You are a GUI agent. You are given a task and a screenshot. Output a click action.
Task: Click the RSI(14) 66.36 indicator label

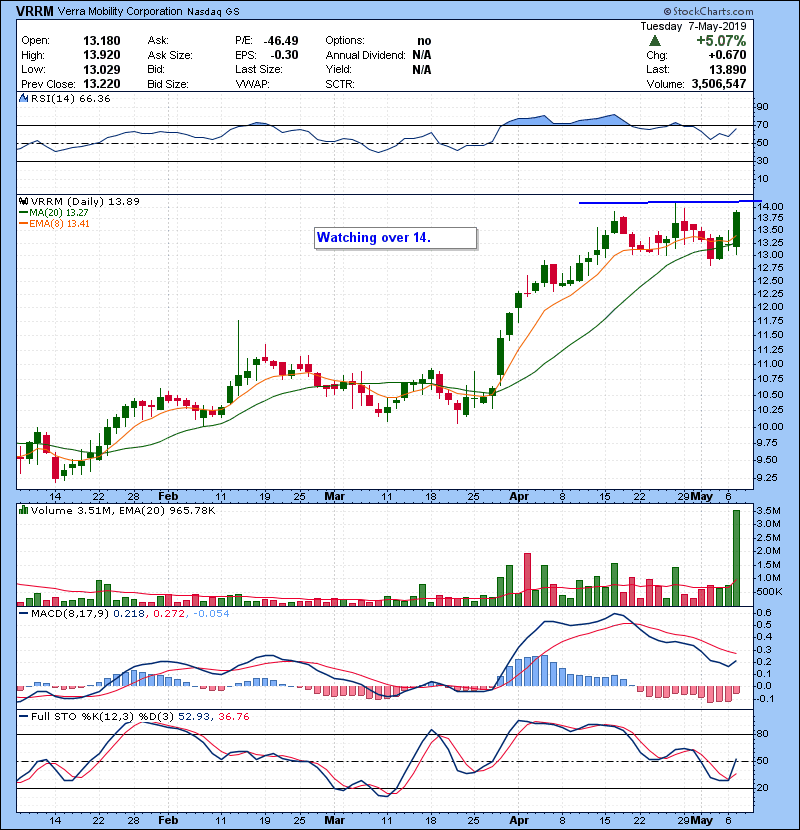(x=70, y=98)
